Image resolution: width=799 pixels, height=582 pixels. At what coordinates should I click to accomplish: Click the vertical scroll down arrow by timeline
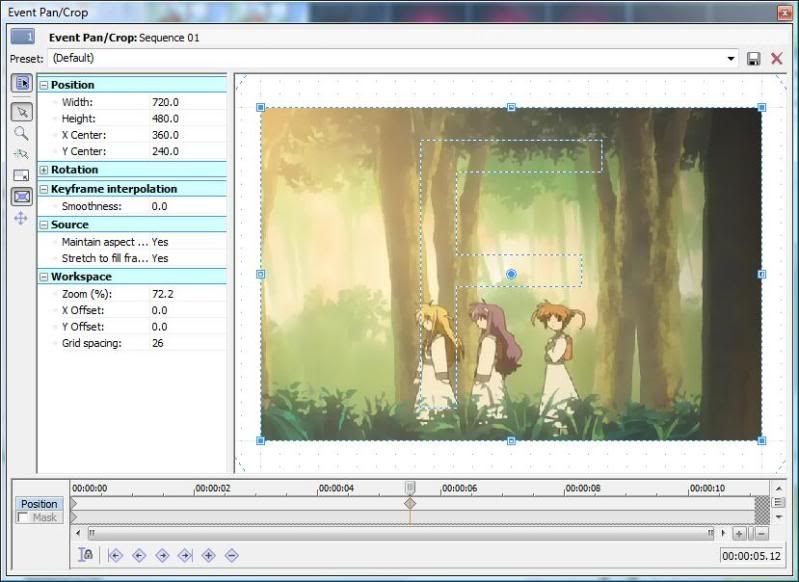coord(779,517)
